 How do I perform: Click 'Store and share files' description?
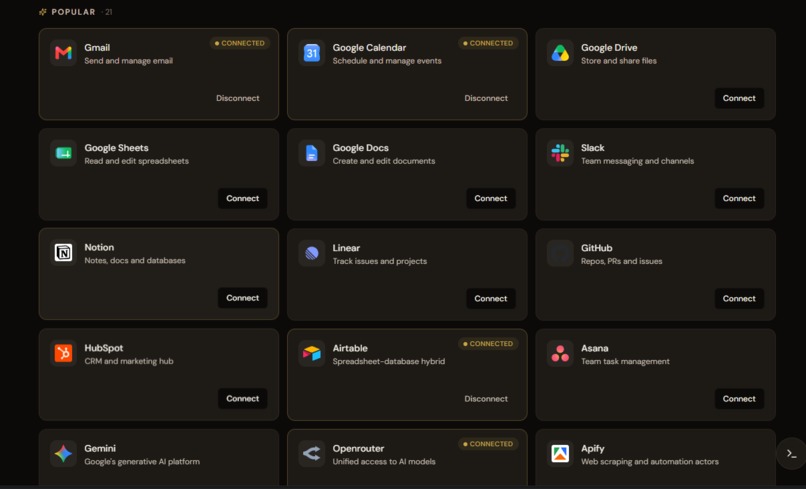619,61
